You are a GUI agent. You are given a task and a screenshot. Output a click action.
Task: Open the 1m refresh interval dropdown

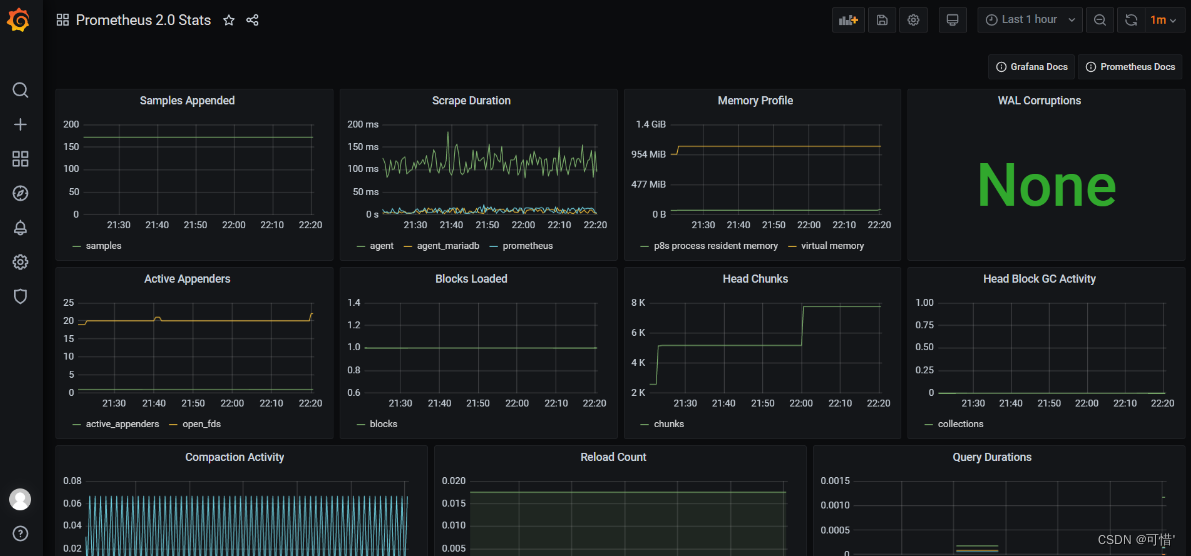click(1164, 20)
